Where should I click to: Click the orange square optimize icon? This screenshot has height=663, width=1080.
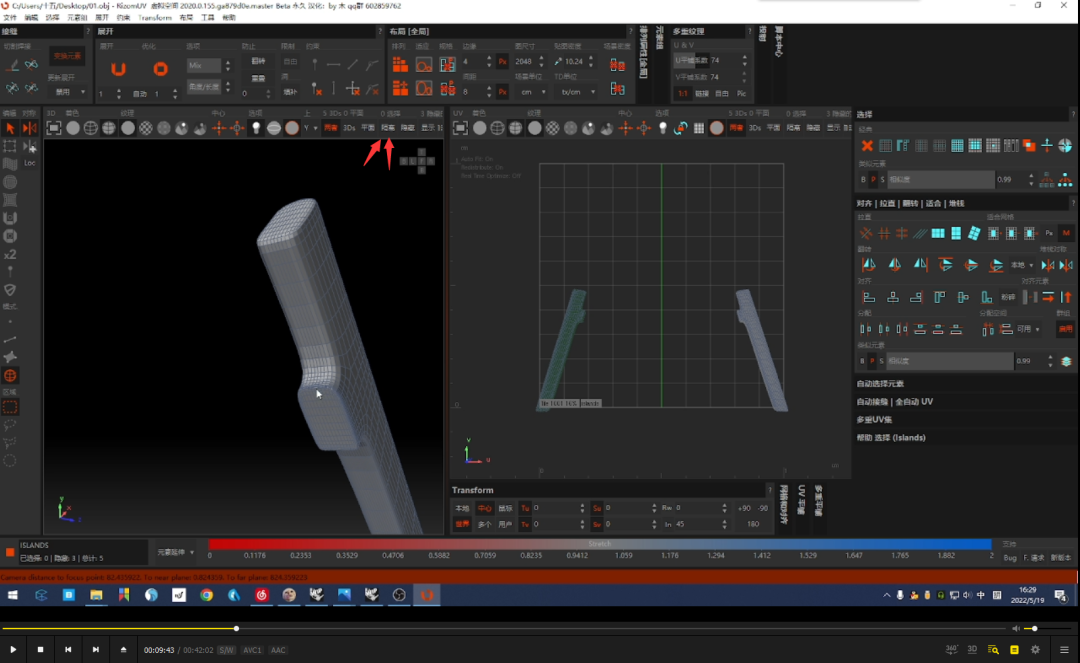point(160,69)
